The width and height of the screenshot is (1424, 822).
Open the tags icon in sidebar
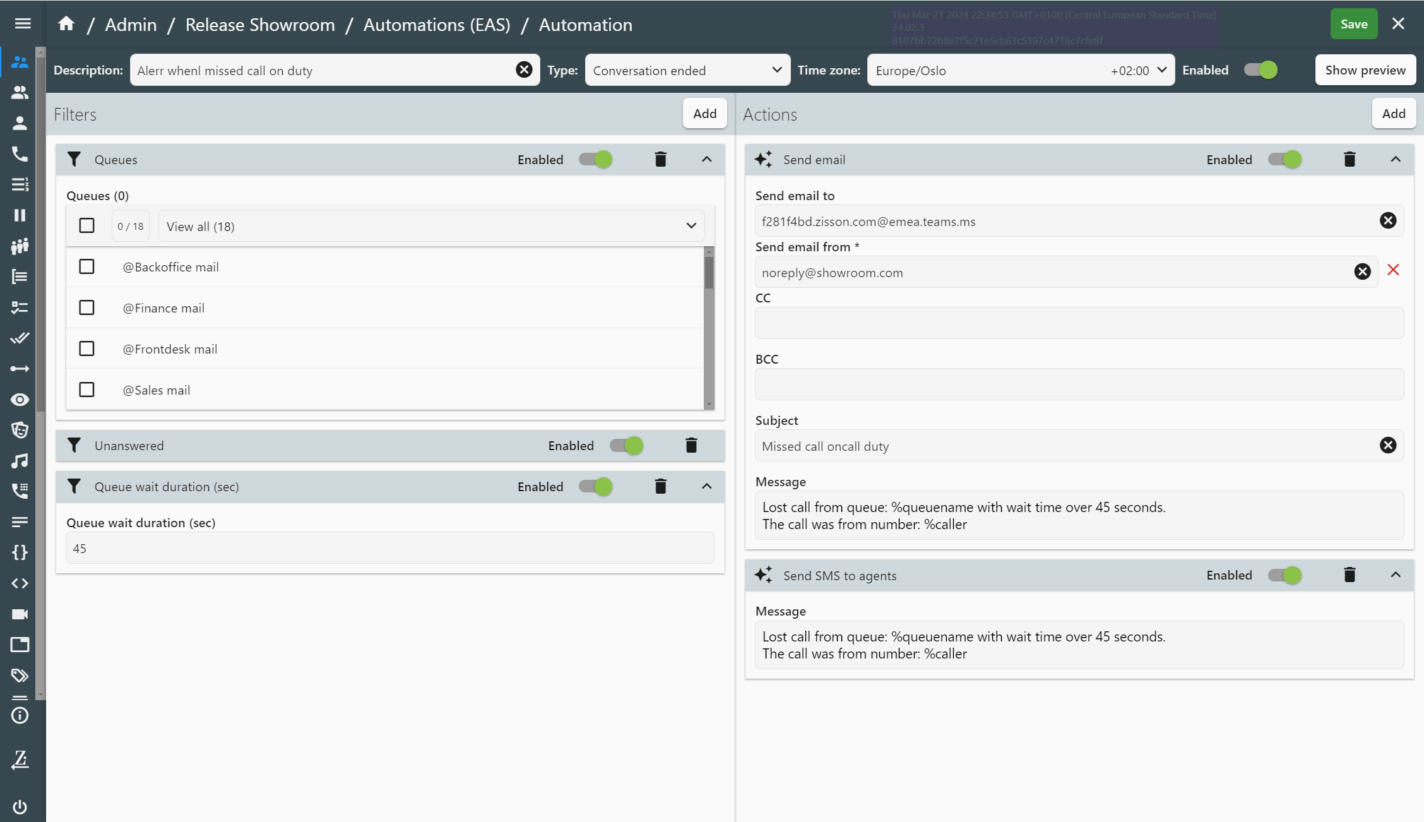(x=19, y=675)
